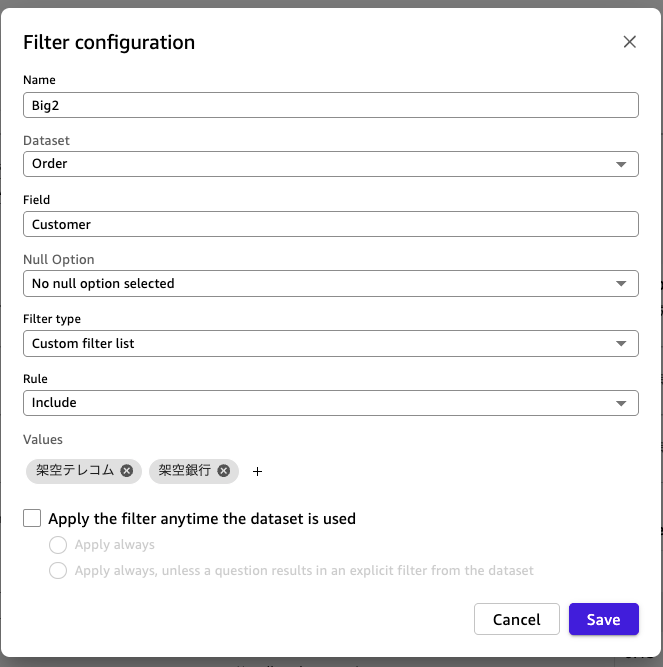Click the Save button
The width and height of the screenshot is (663, 667).
[x=603, y=619]
